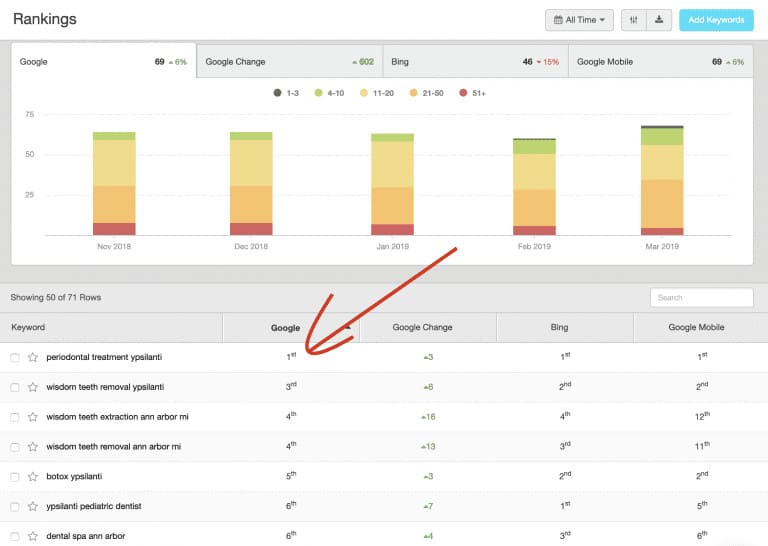Click the Dec 2018 stacked bar
Viewport: 768px width, 546px height.
click(251, 184)
